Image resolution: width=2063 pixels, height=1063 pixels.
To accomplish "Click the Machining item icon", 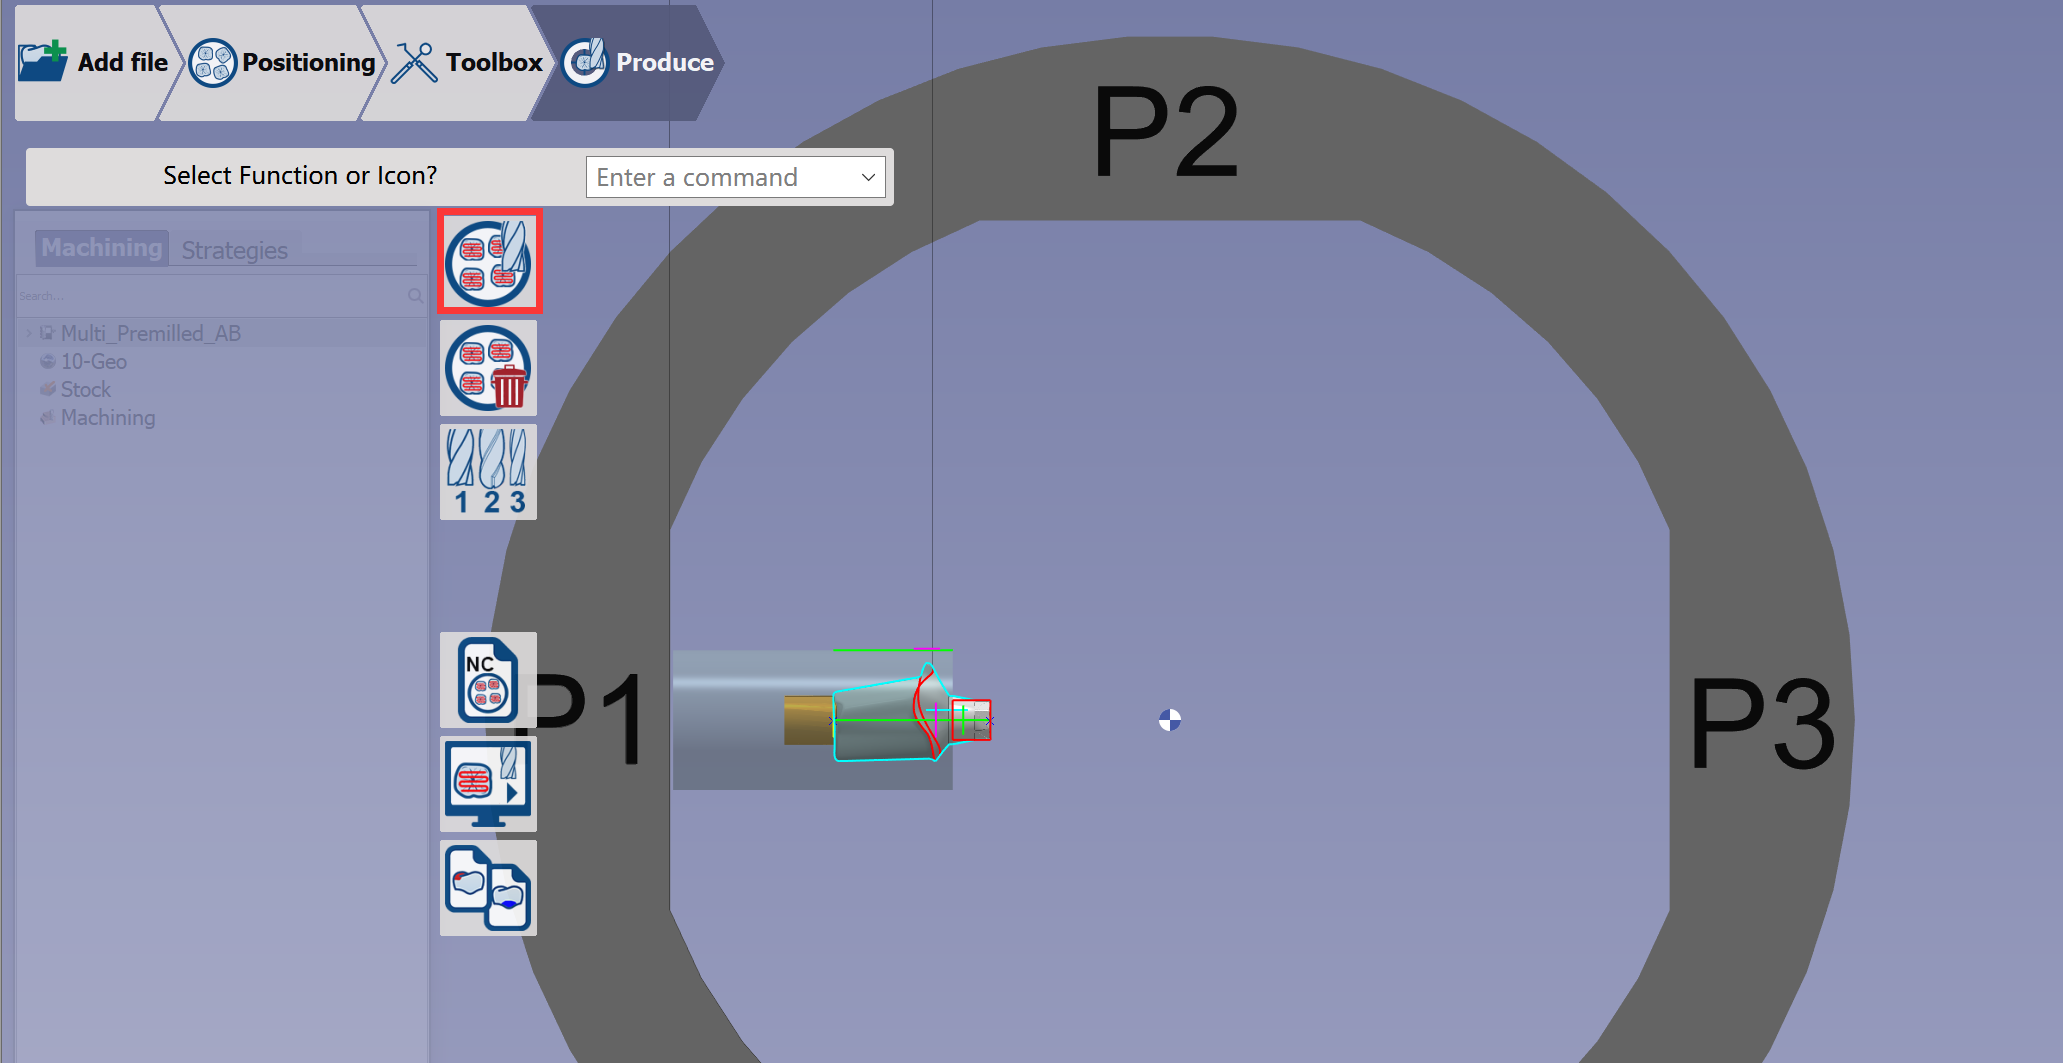I will pyautogui.click(x=47, y=417).
